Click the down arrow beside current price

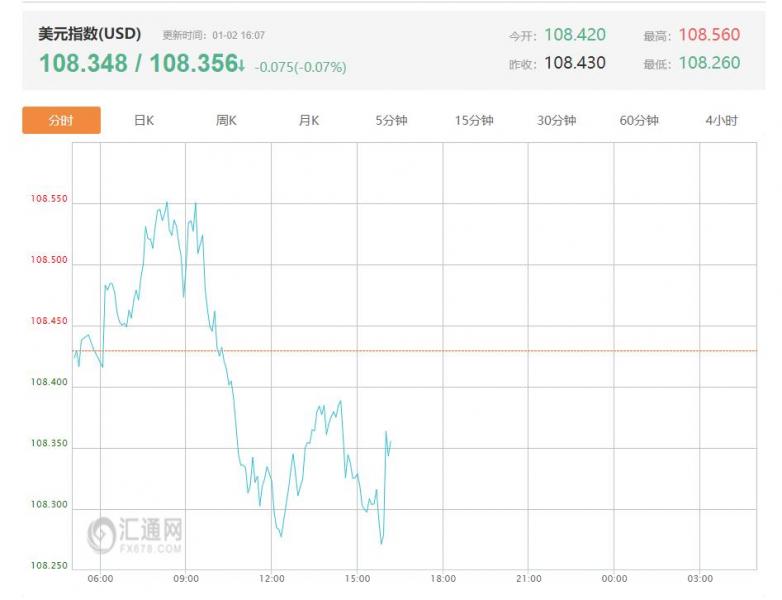pos(241,65)
